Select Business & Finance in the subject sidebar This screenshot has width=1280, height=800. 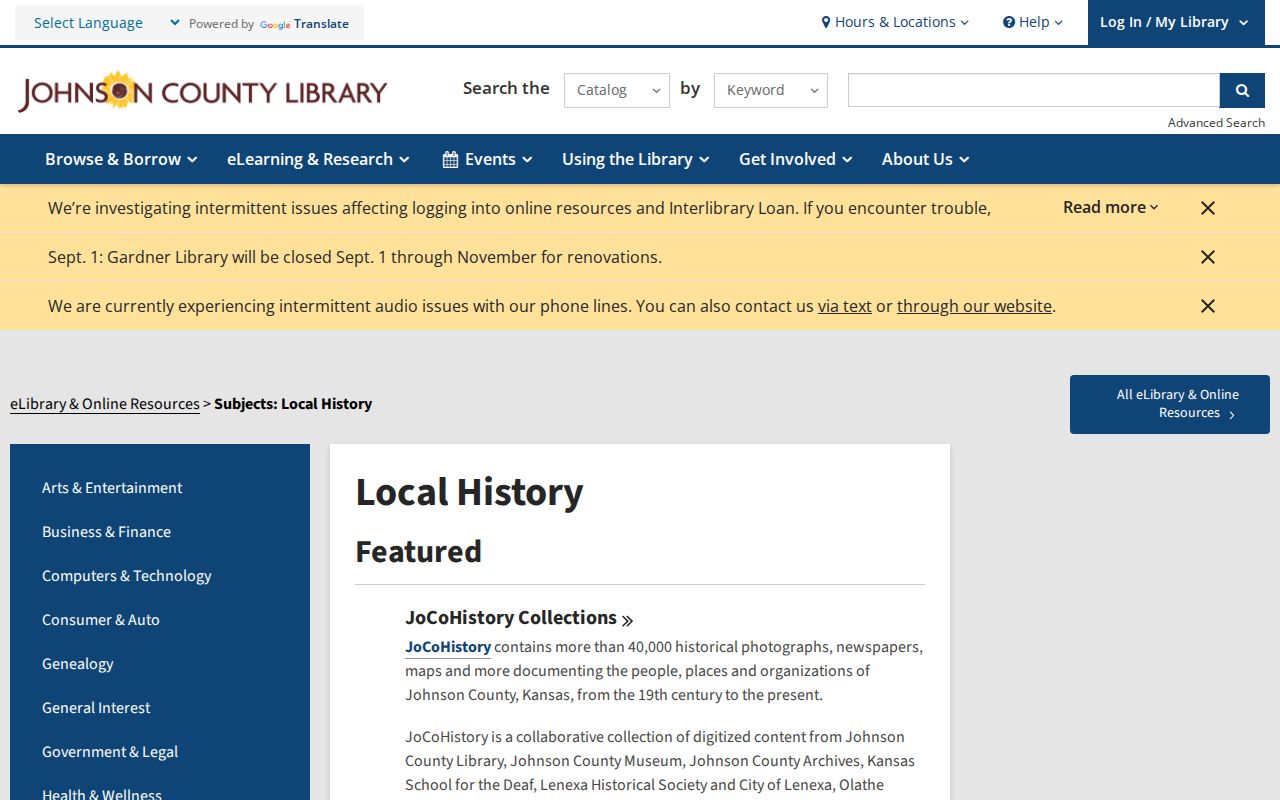tap(106, 532)
